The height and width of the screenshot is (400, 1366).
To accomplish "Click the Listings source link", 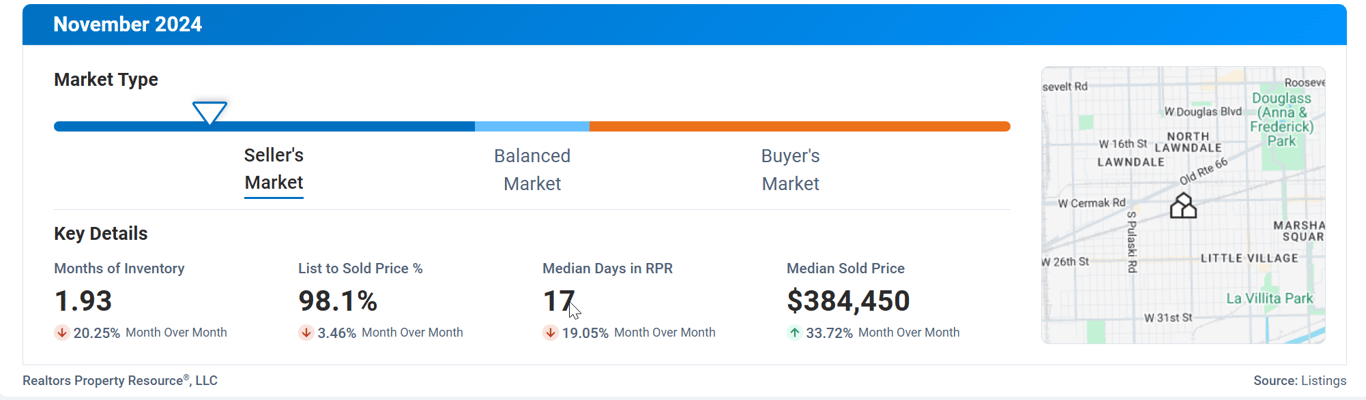I will (x=1323, y=381).
